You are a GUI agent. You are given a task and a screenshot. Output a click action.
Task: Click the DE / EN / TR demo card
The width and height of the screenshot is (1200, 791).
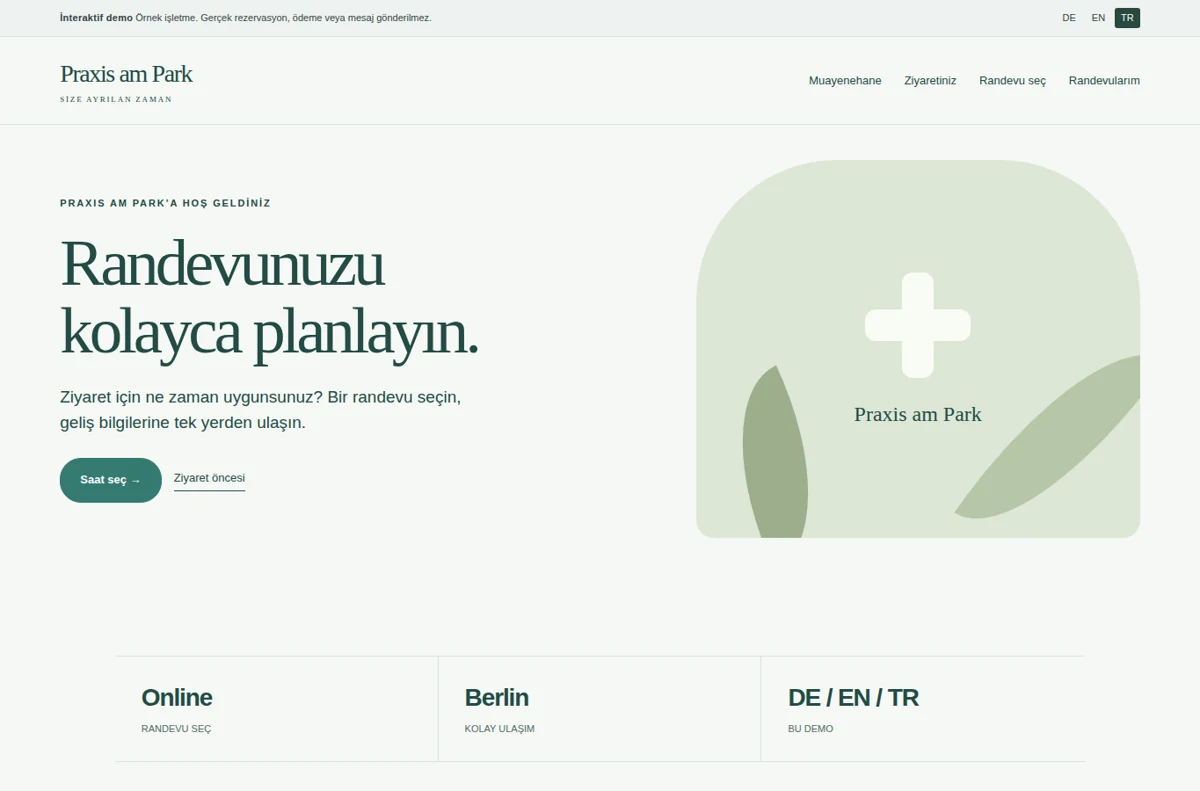(922, 709)
